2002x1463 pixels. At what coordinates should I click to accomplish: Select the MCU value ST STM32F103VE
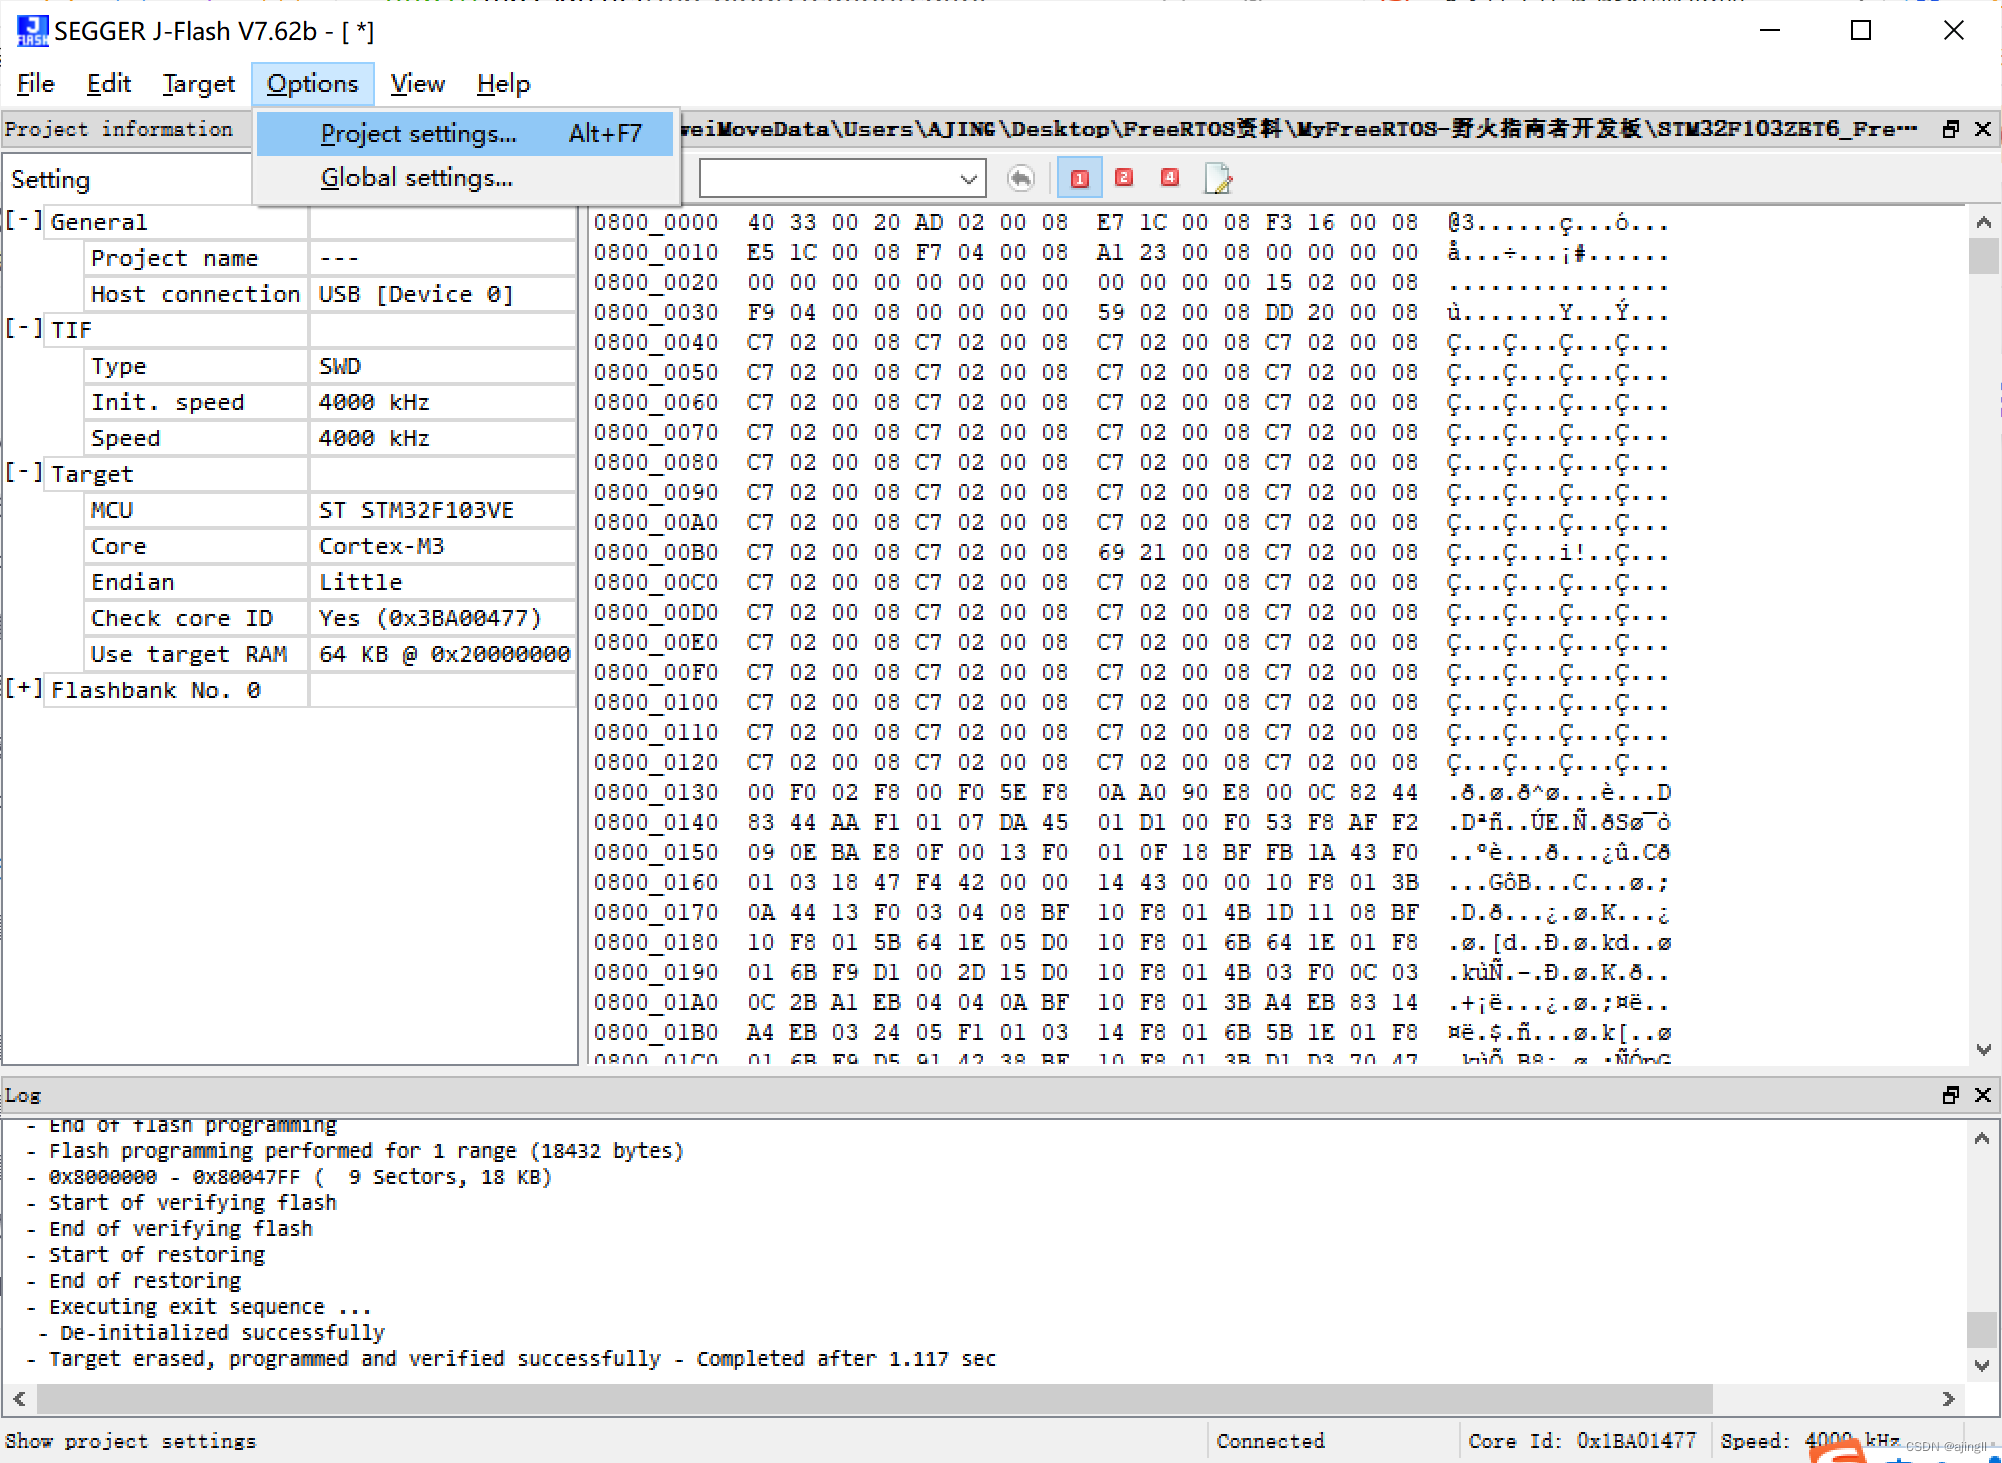click(x=416, y=510)
